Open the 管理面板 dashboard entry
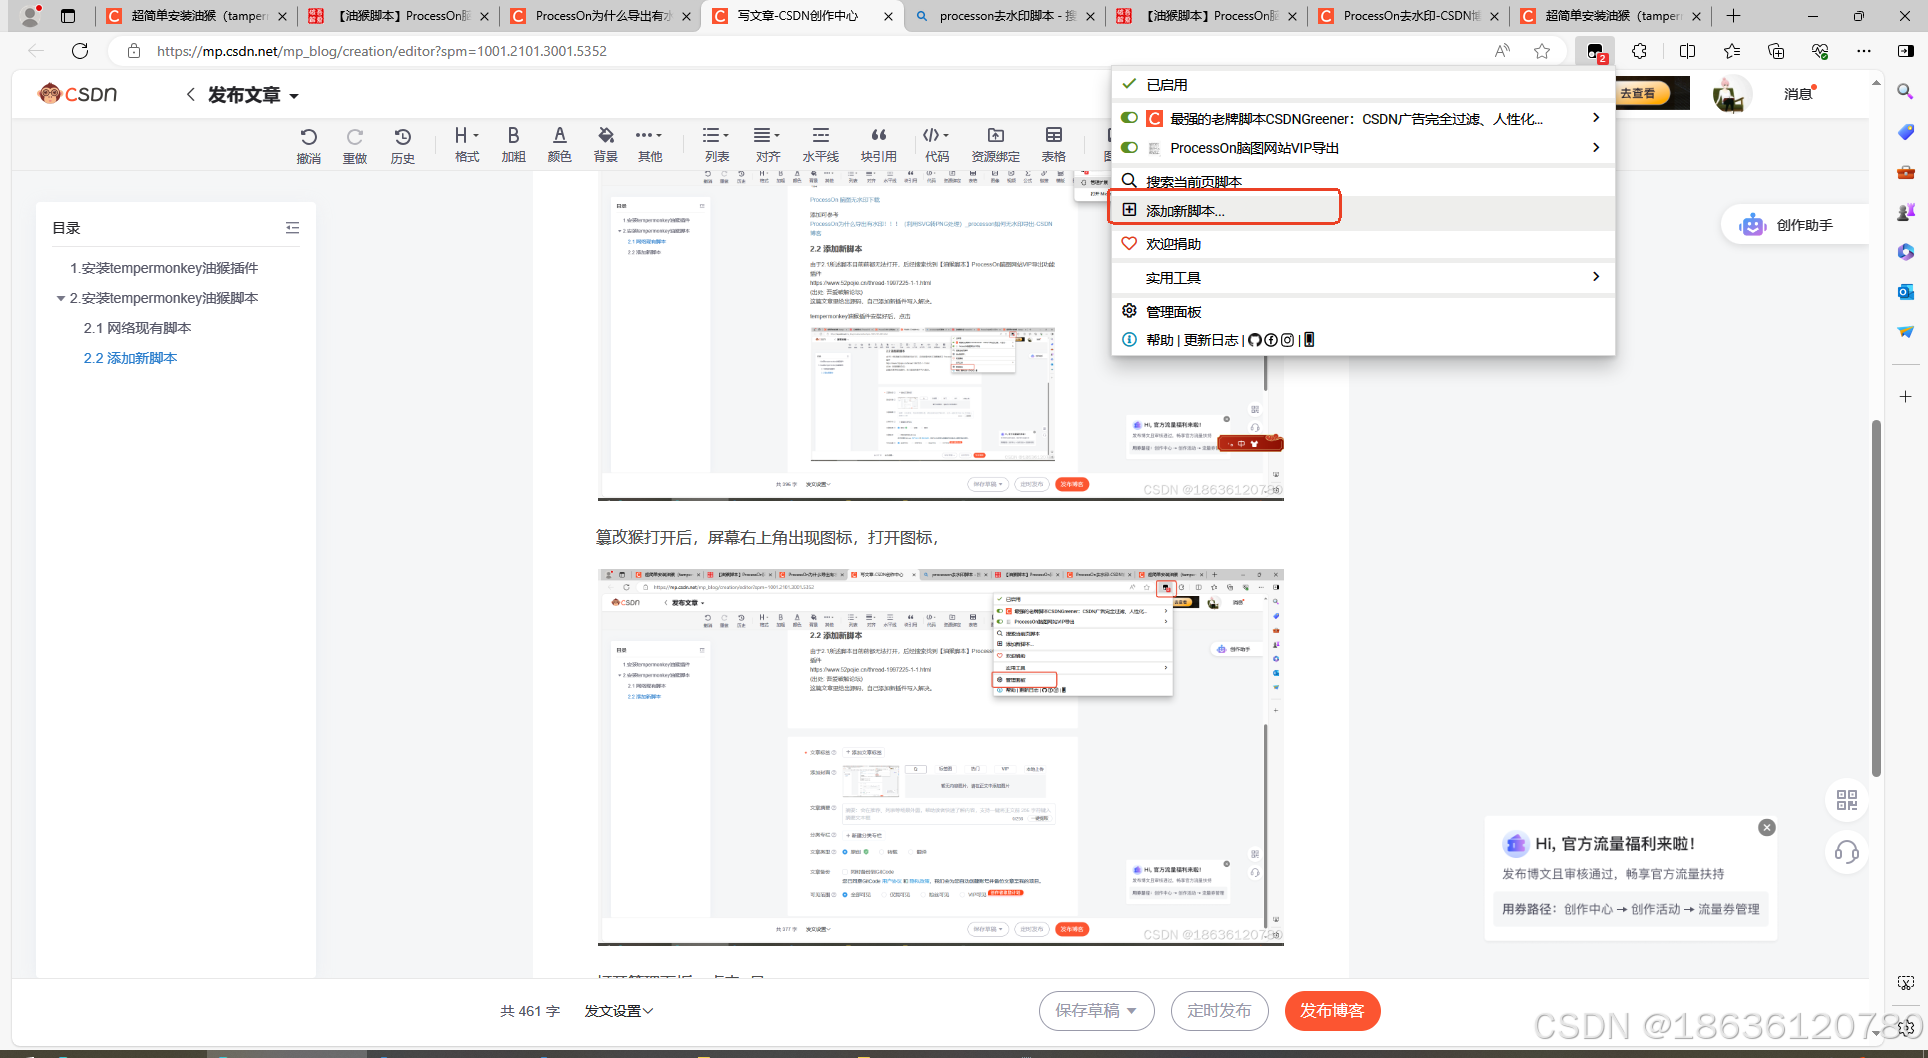1928x1058 pixels. pyautogui.click(x=1363, y=311)
